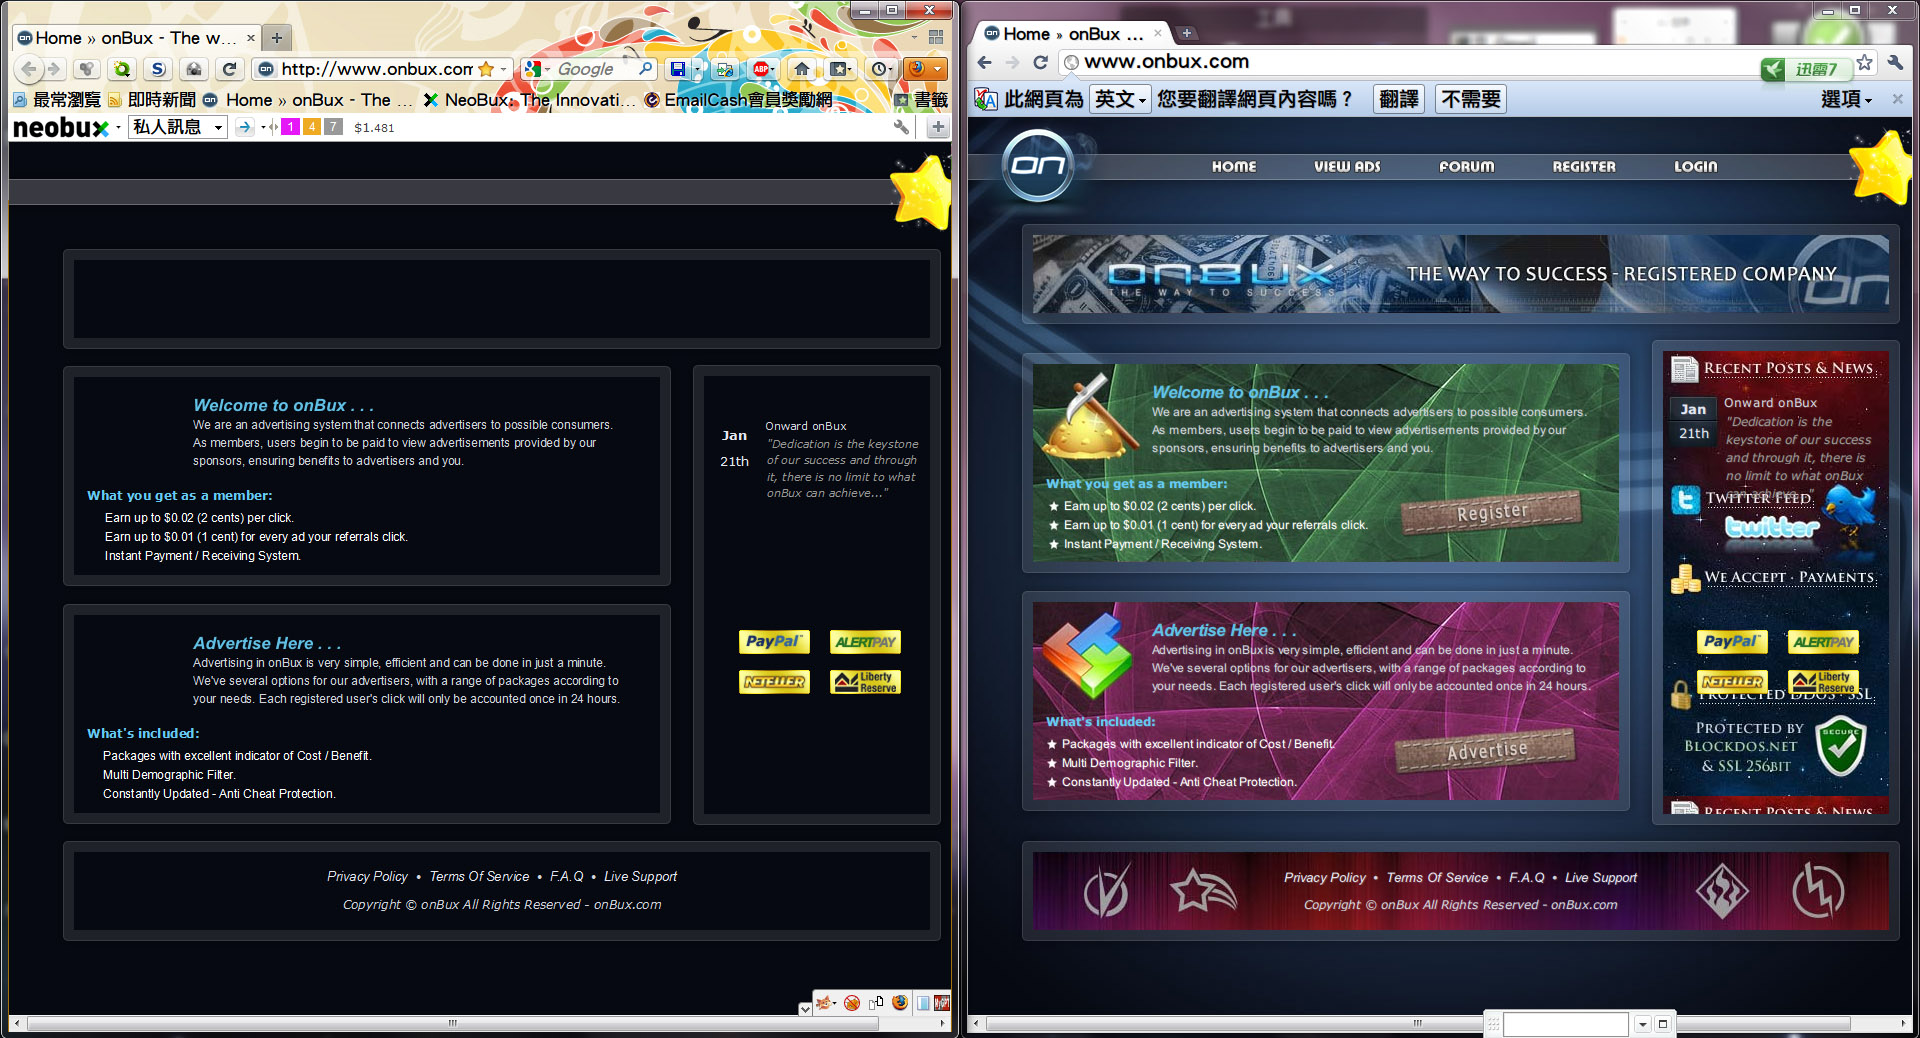Click the gray '7' counter on neobux toolbar
The height and width of the screenshot is (1038, 1920).
tap(333, 127)
